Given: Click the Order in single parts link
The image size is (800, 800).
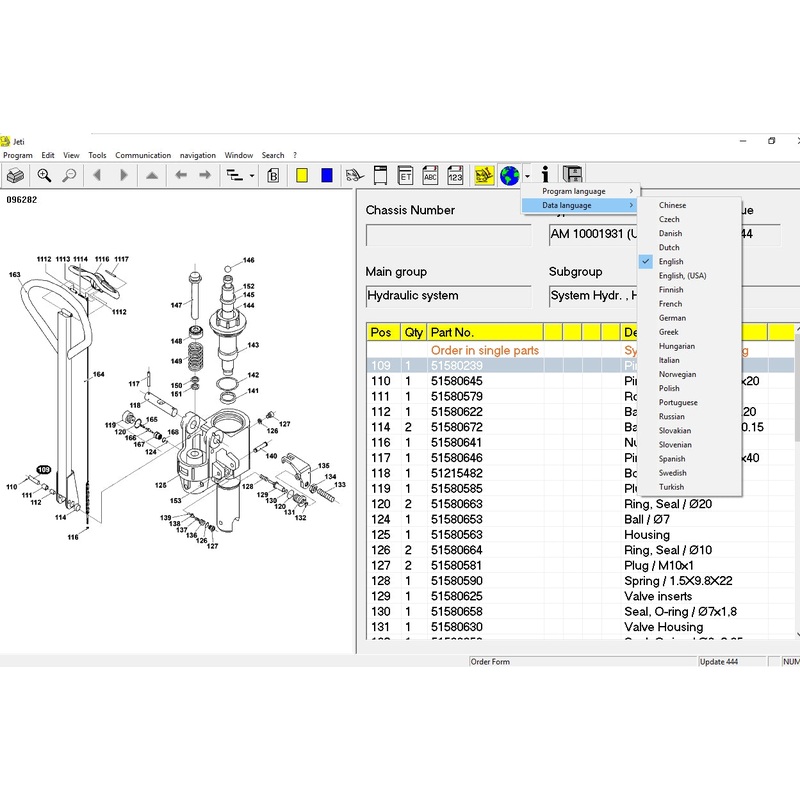Looking at the screenshot, I should (485, 351).
